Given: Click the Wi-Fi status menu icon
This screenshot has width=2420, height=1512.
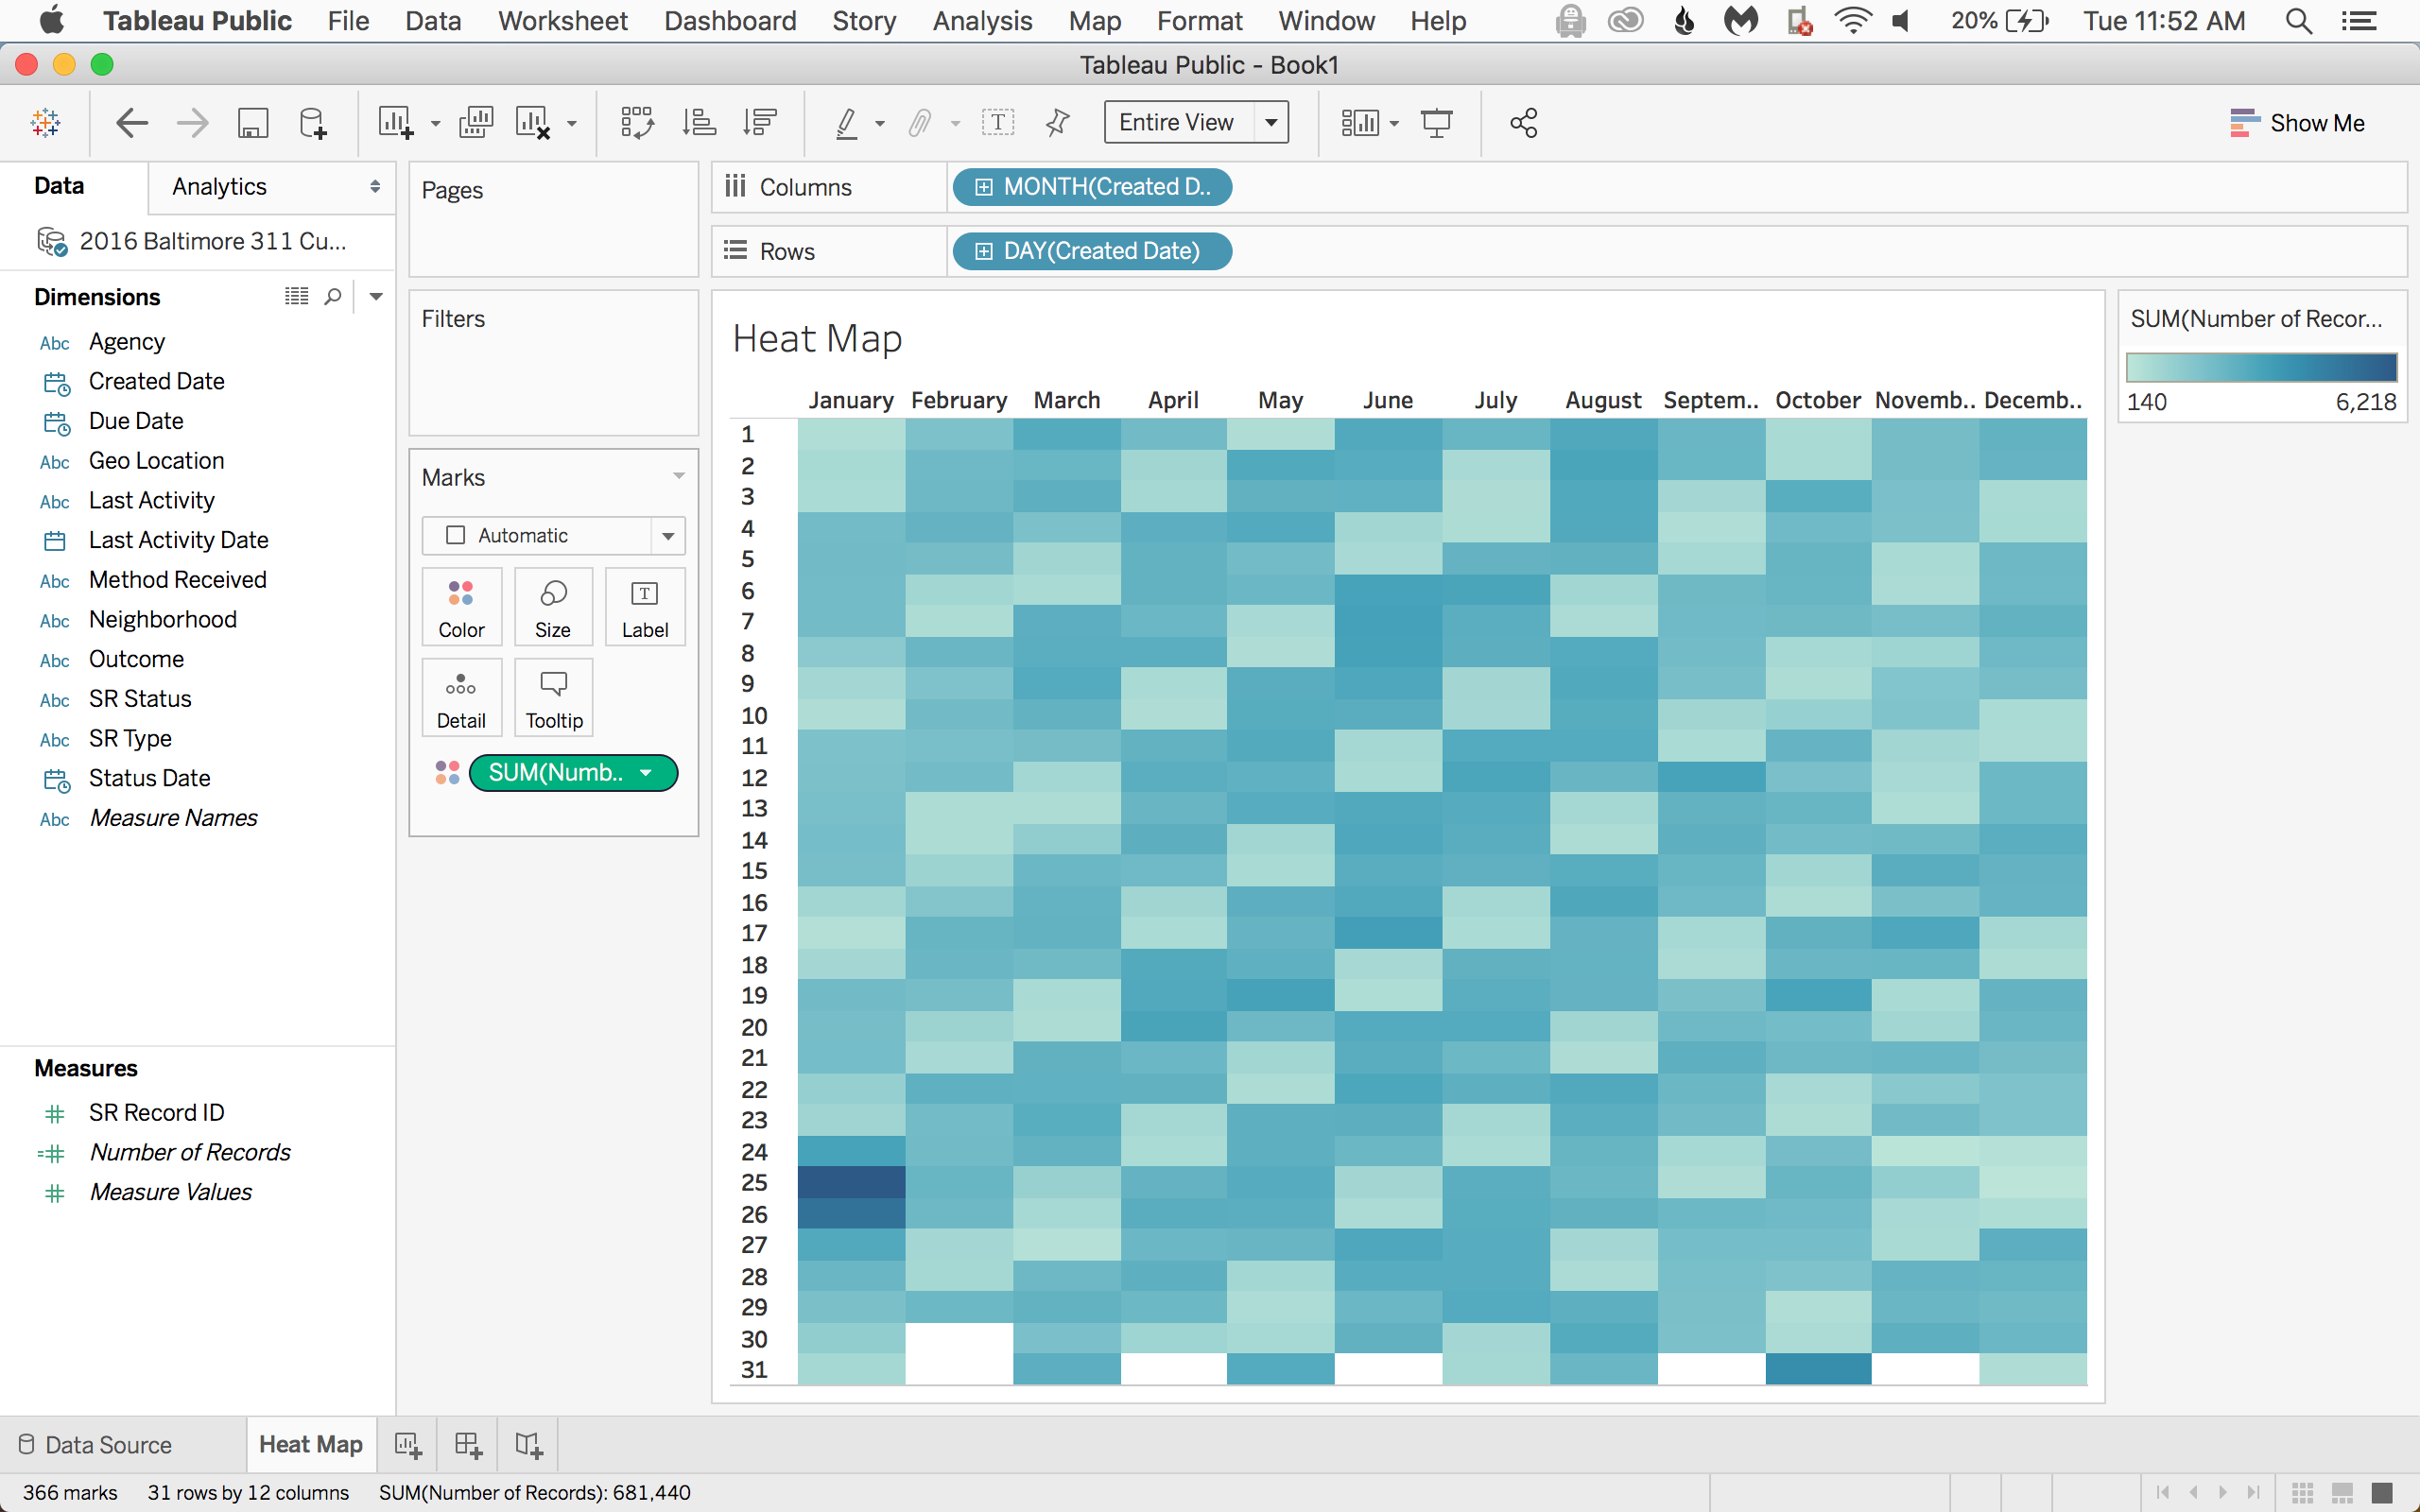Looking at the screenshot, I should (1853, 21).
